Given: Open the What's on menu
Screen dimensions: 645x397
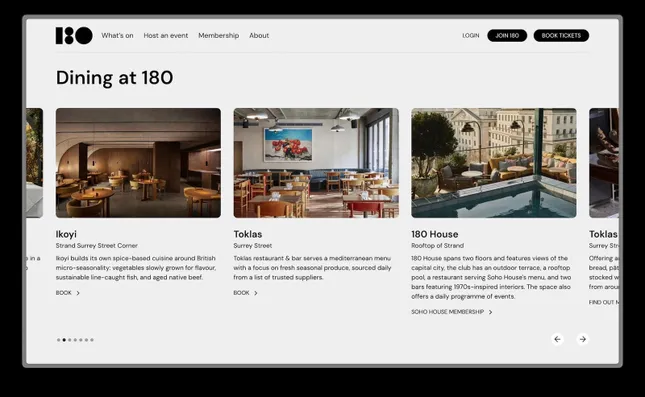Looking at the screenshot, I should click(117, 36).
